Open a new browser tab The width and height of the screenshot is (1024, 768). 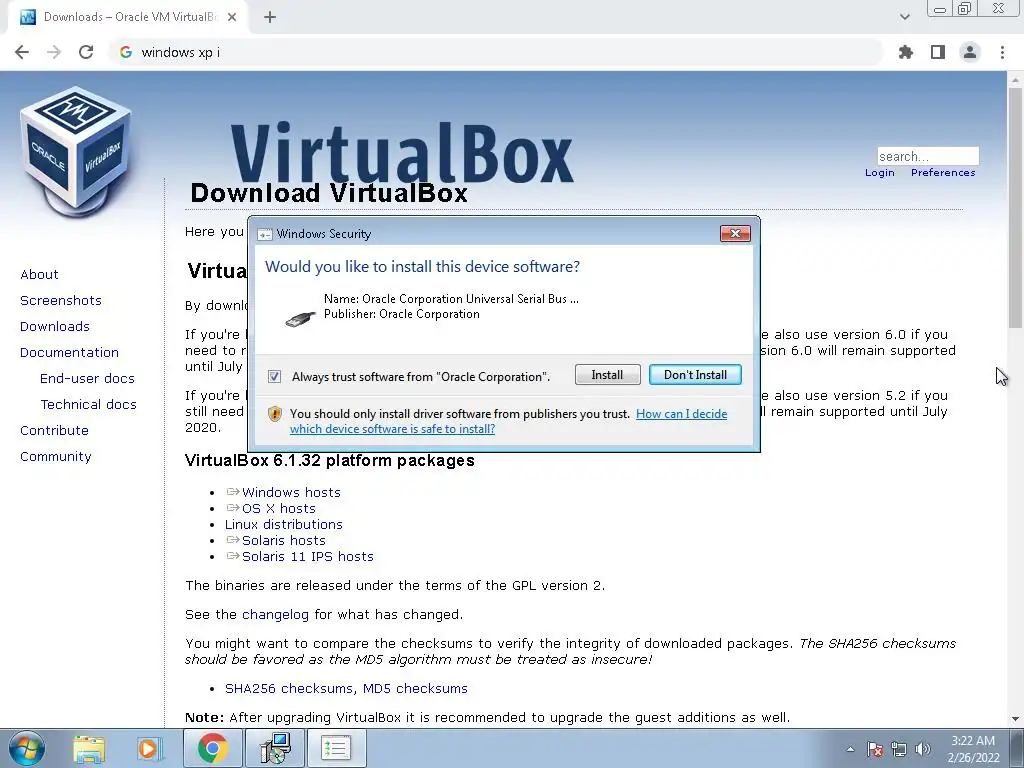[x=270, y=18]
